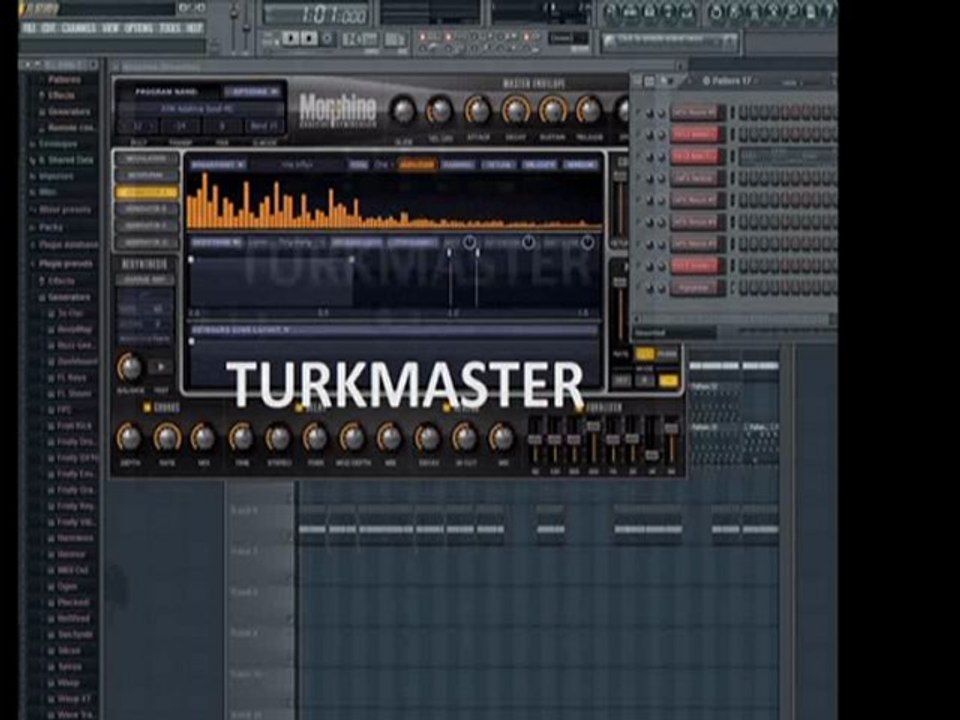Open the FILE menu
This screenshot has height=720, width=960.
(x=29, y=28)
